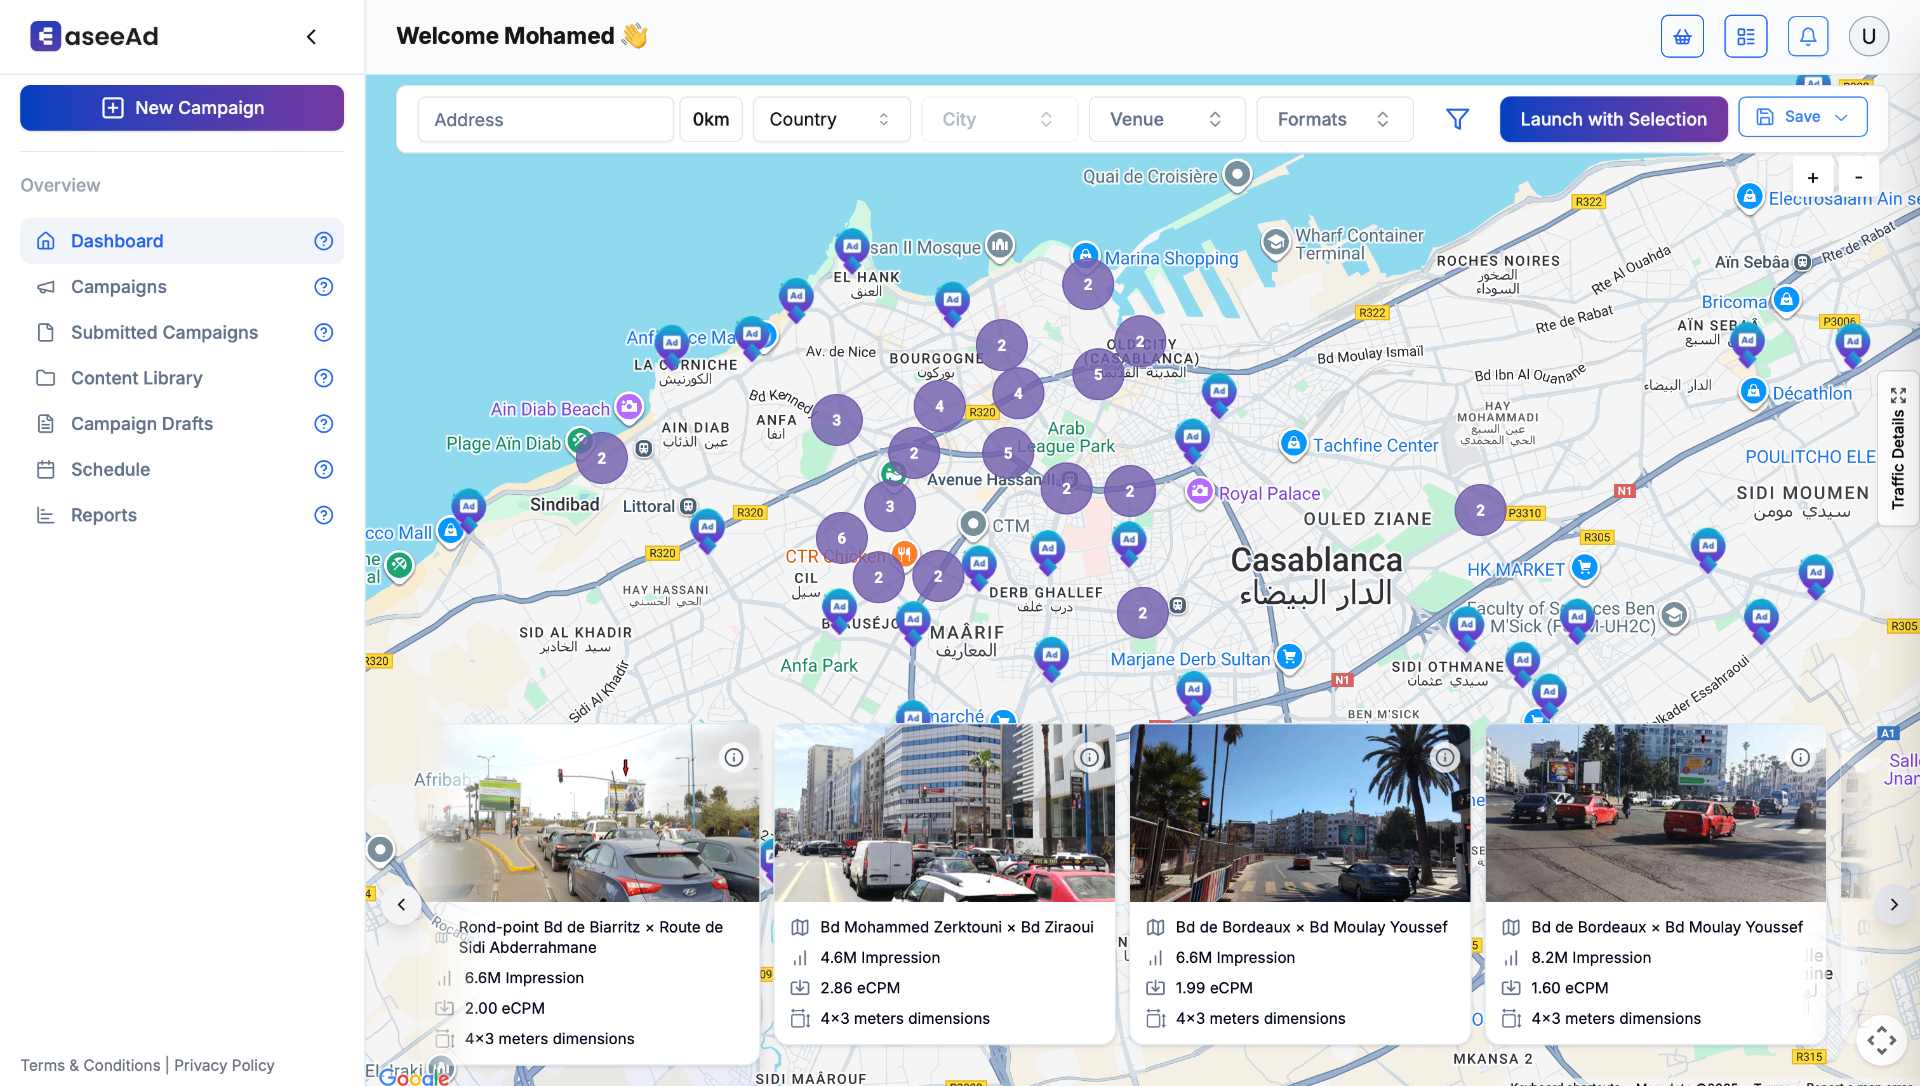Open the user avatar menu

click(x=1868, y=37)
